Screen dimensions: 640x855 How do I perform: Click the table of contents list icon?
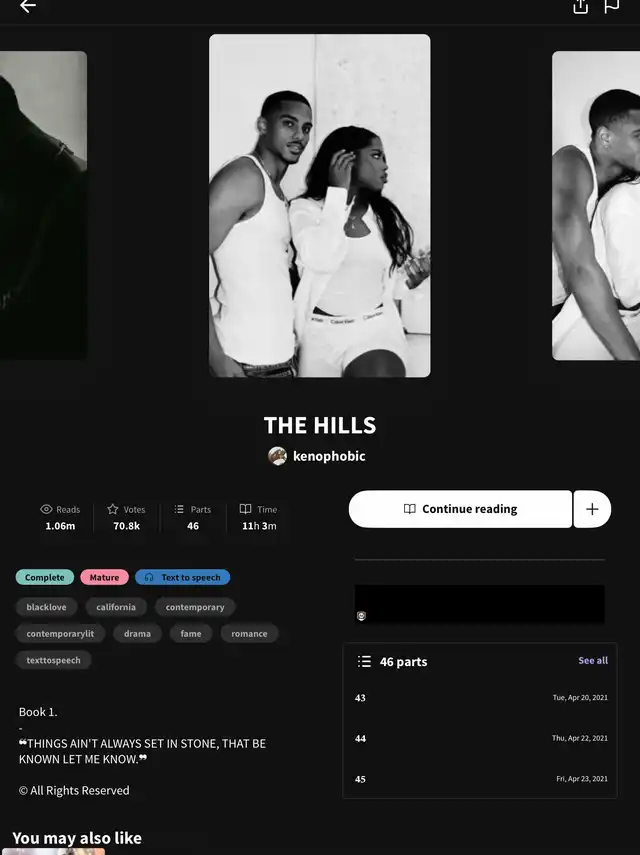[x=364, y=661]
